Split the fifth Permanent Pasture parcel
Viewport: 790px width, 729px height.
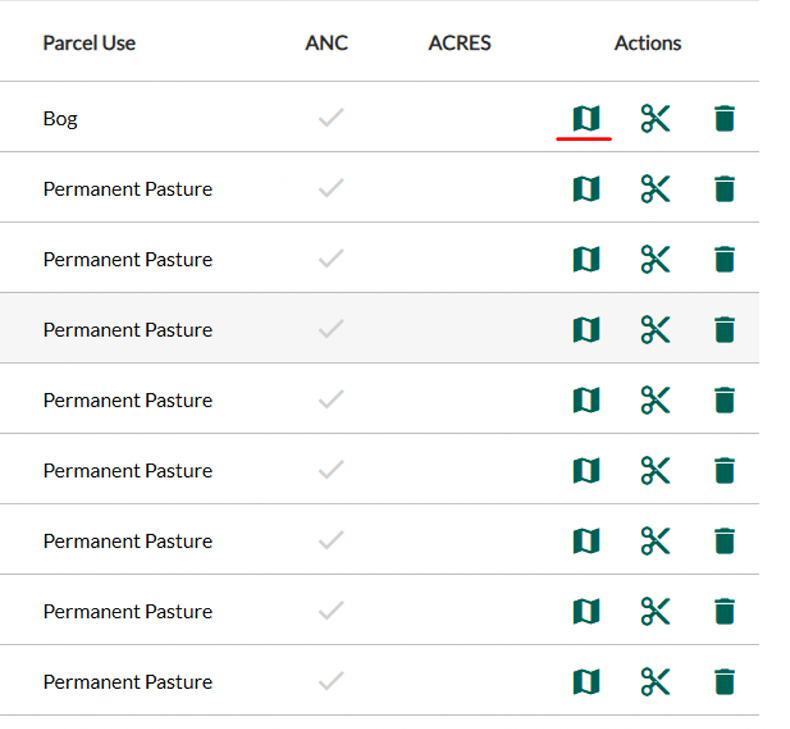[655, 471]
